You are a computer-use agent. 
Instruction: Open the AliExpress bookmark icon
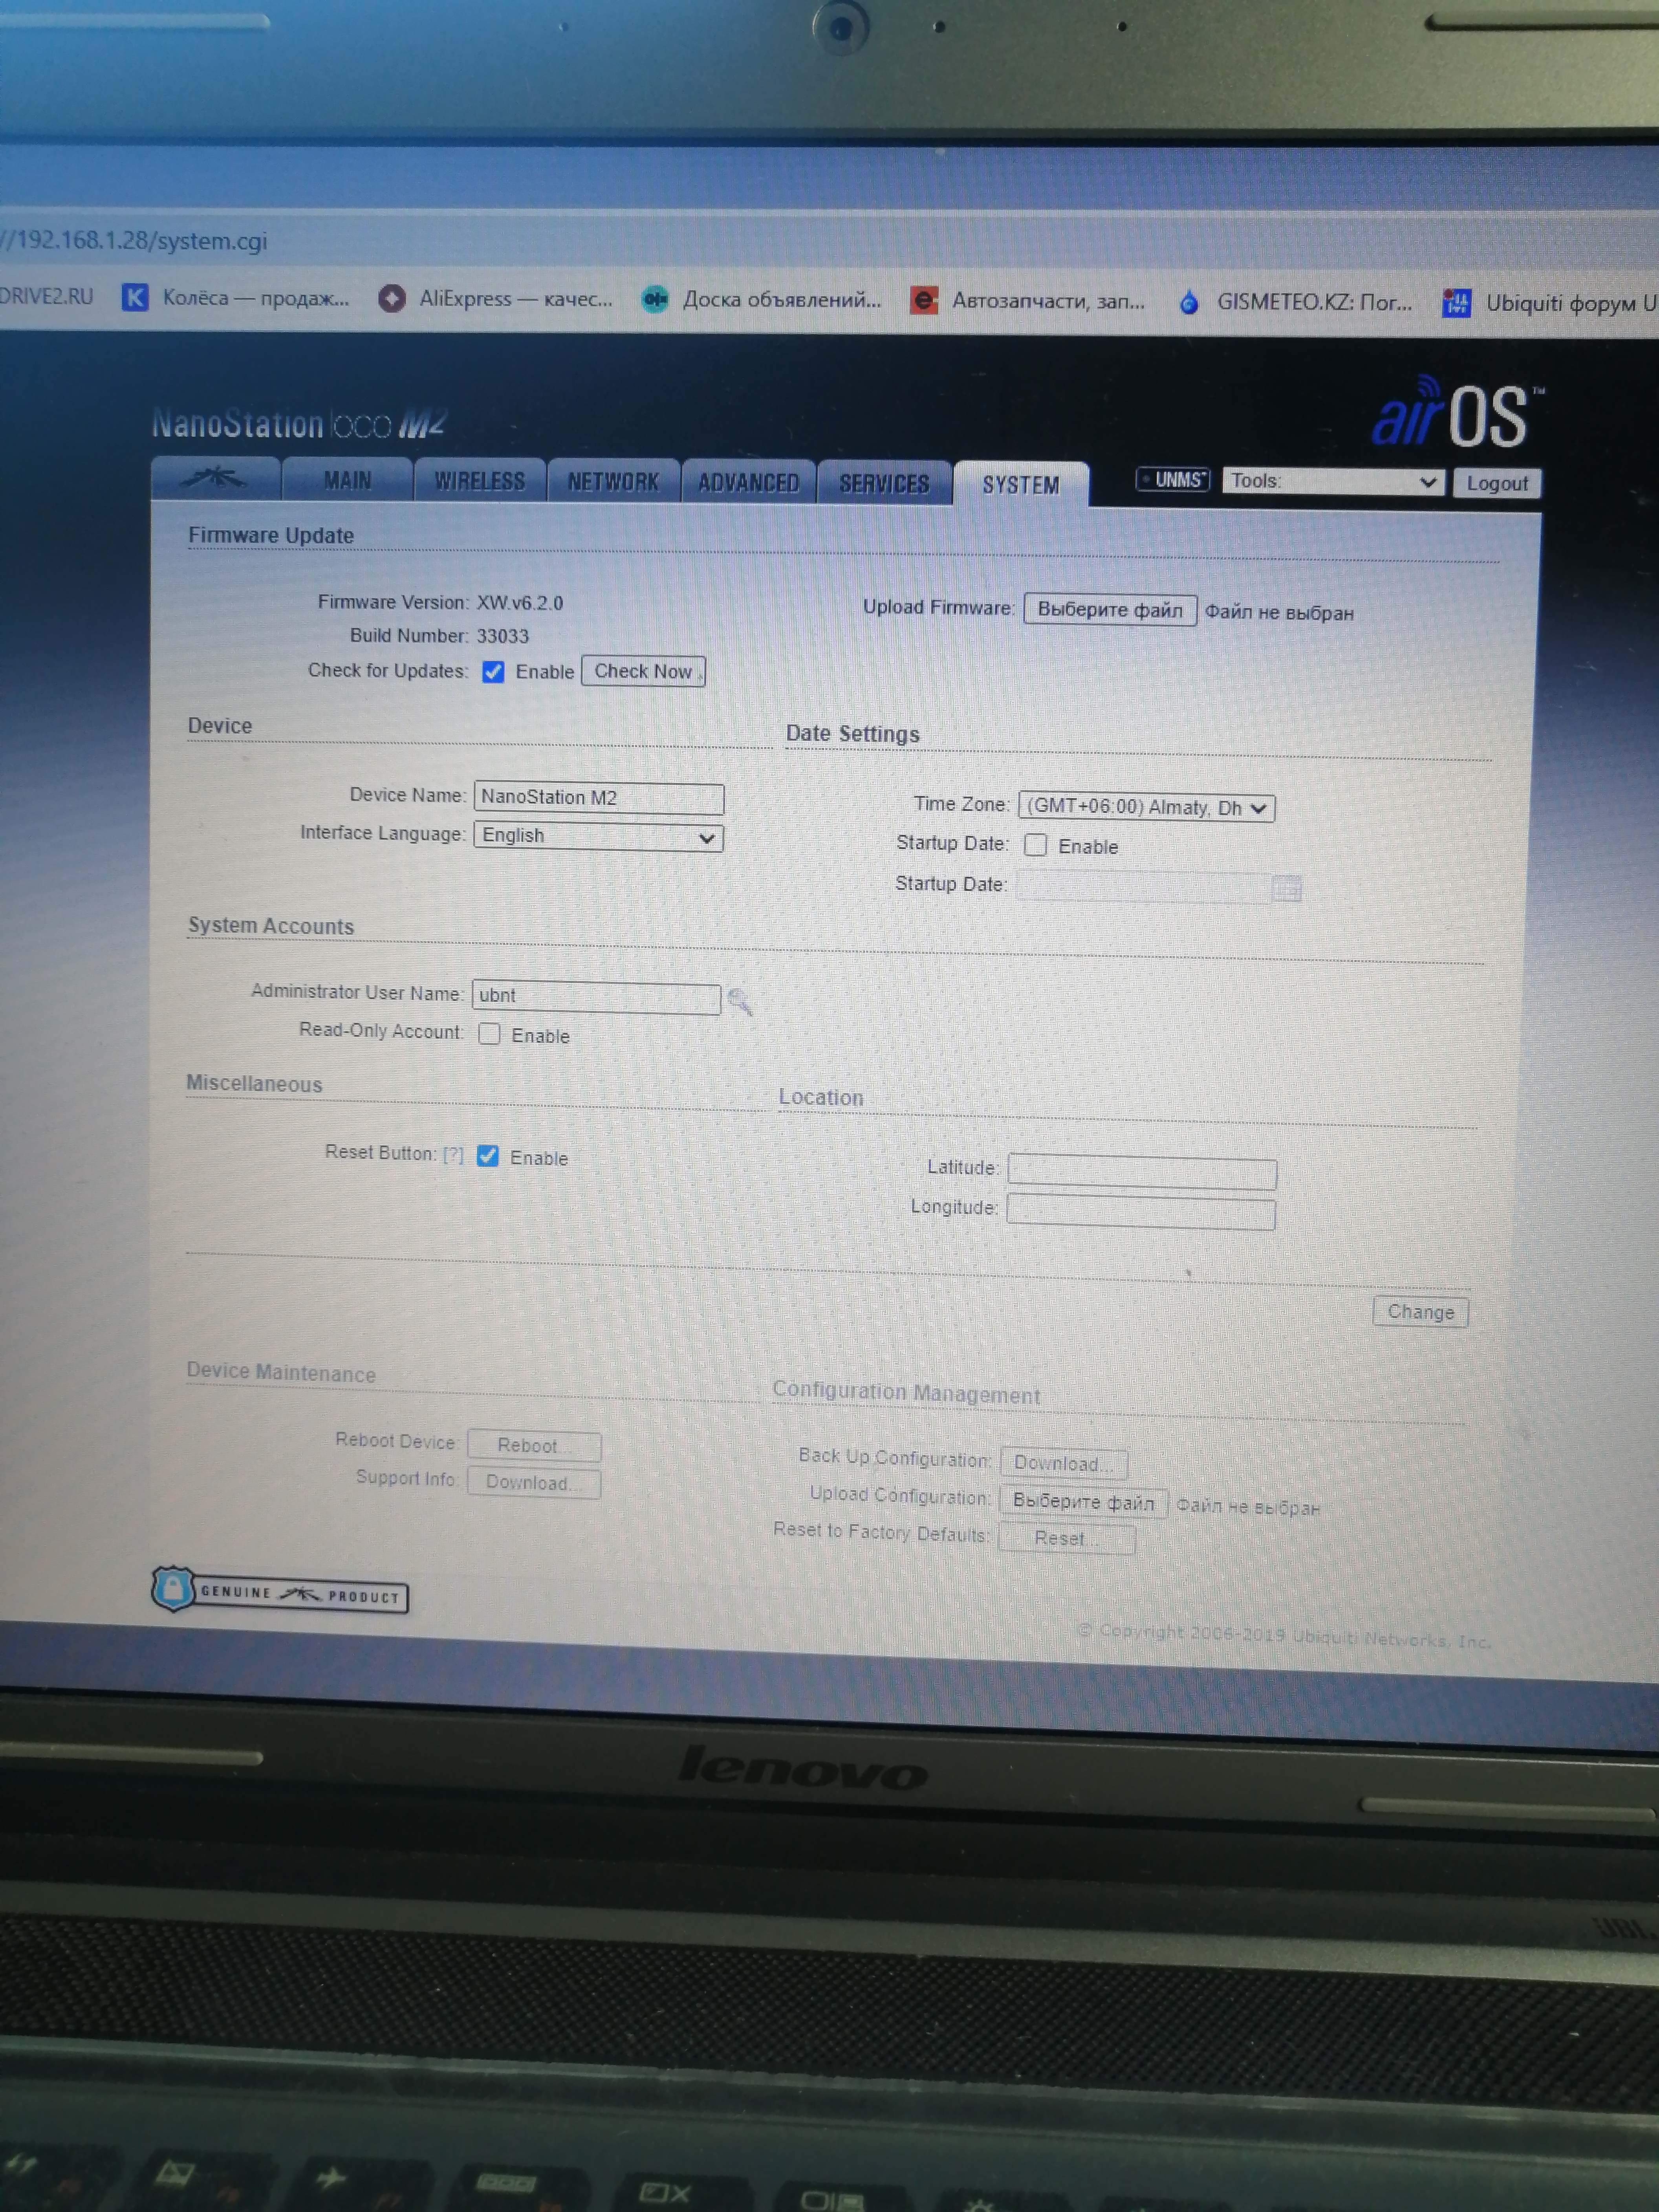pos(392,298)
